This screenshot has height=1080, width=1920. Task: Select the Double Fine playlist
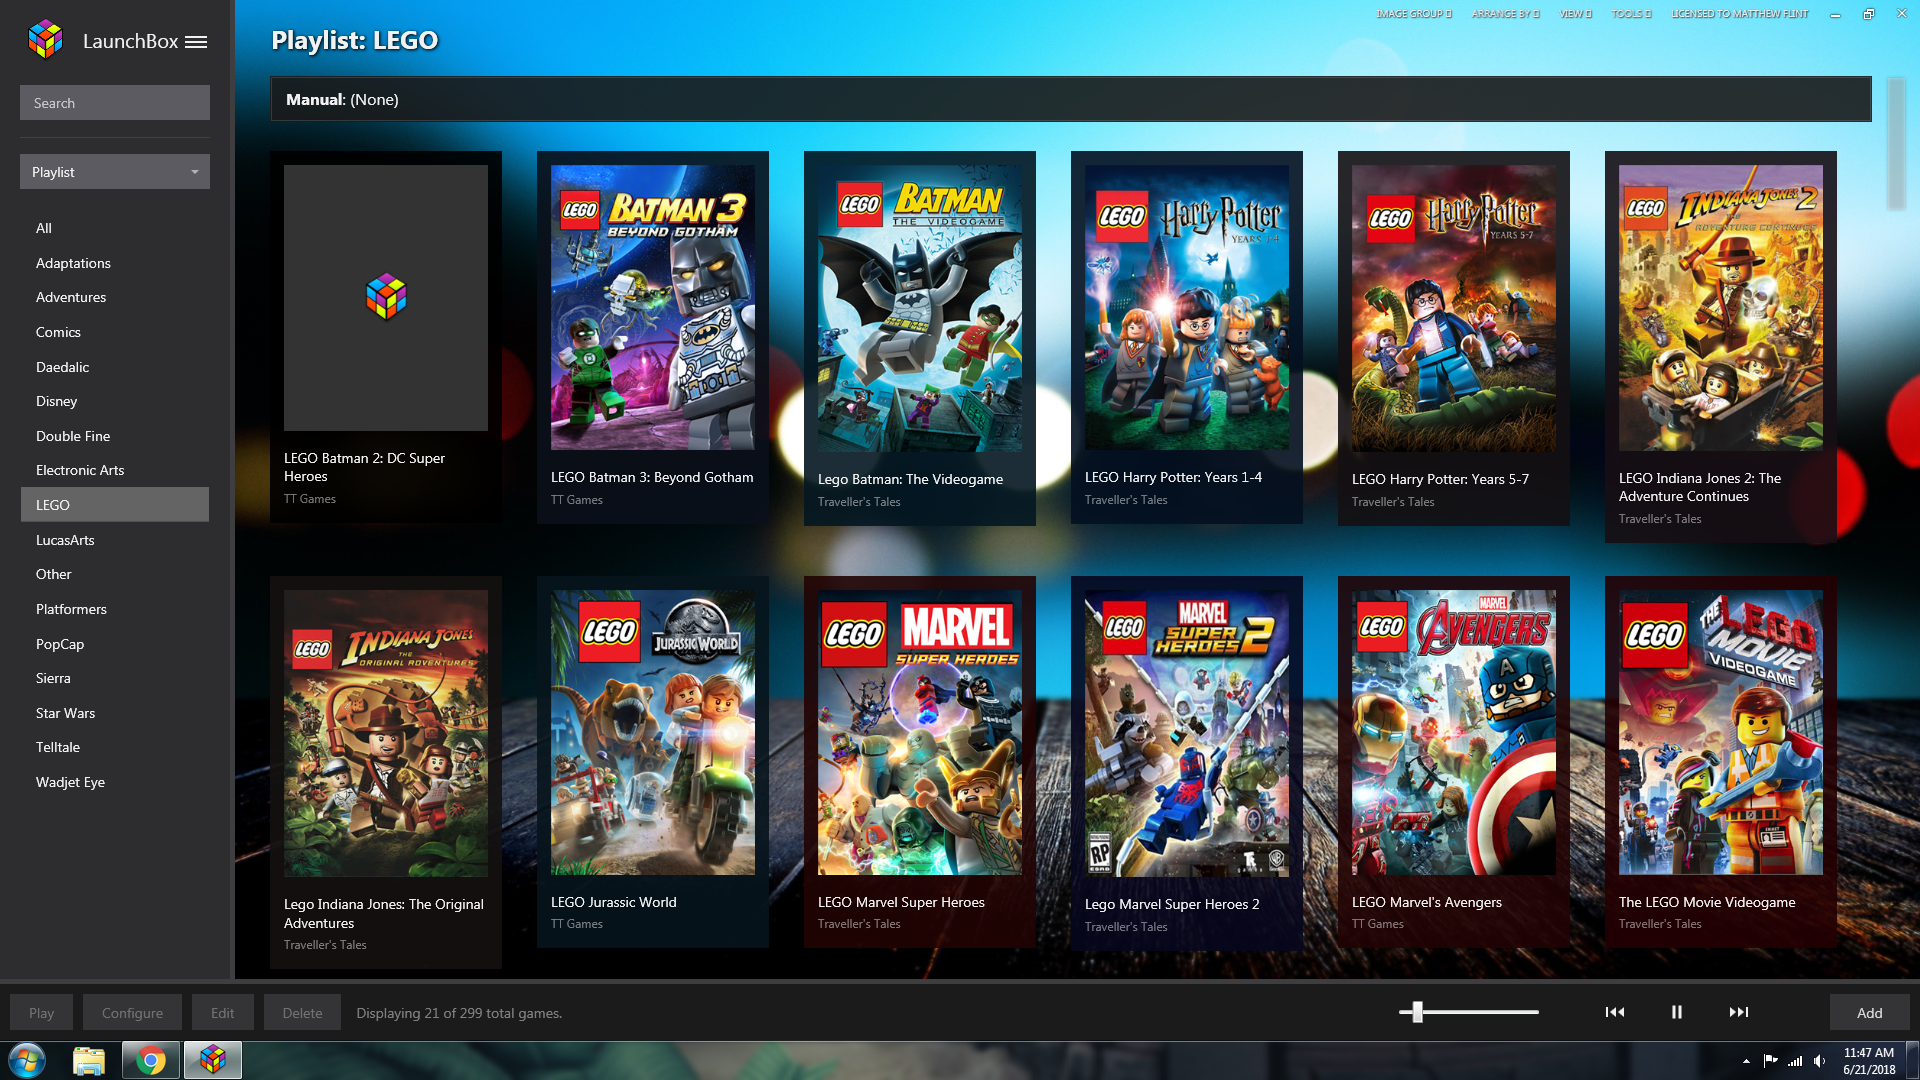(115, 436)
